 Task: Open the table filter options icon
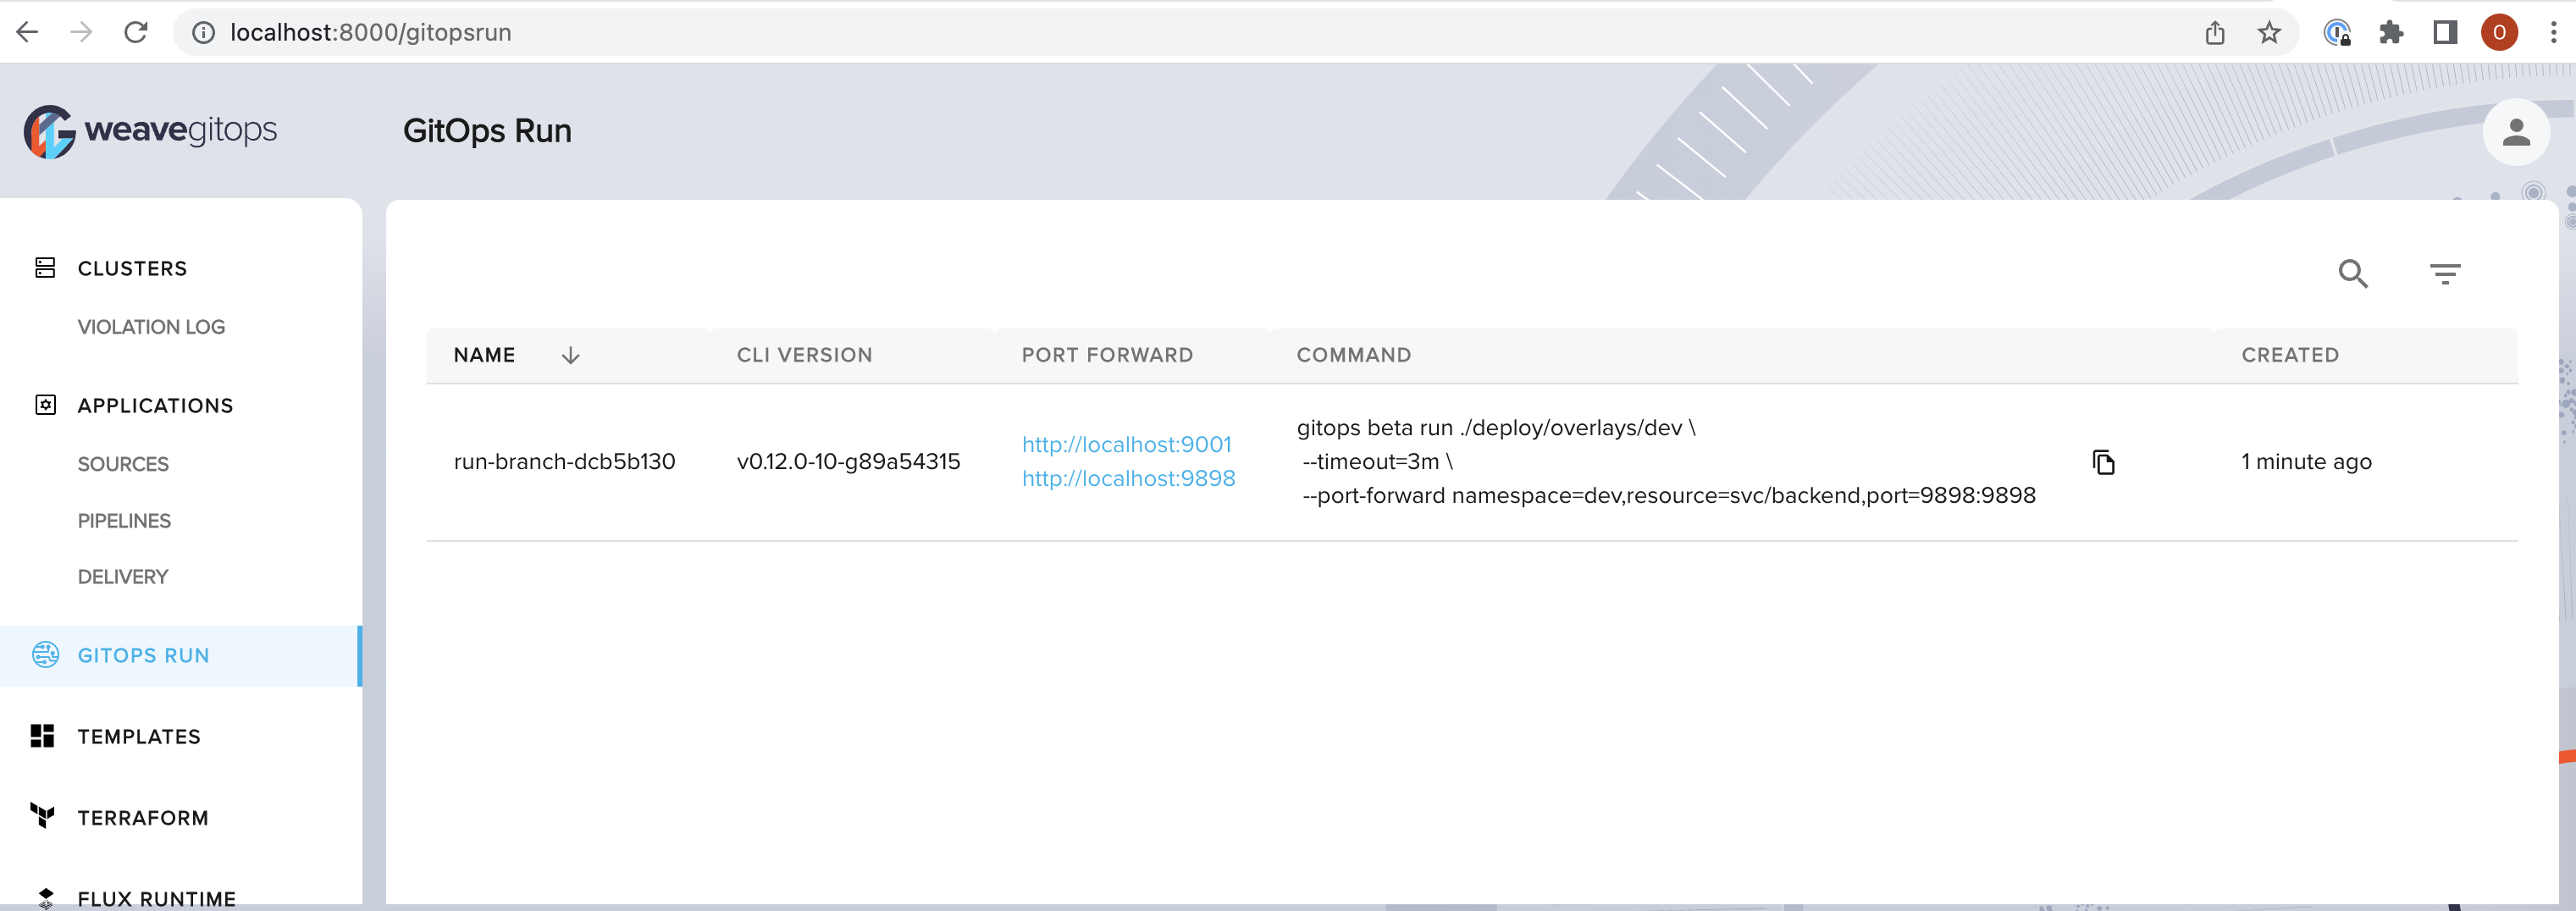(x=2445, y=273)
